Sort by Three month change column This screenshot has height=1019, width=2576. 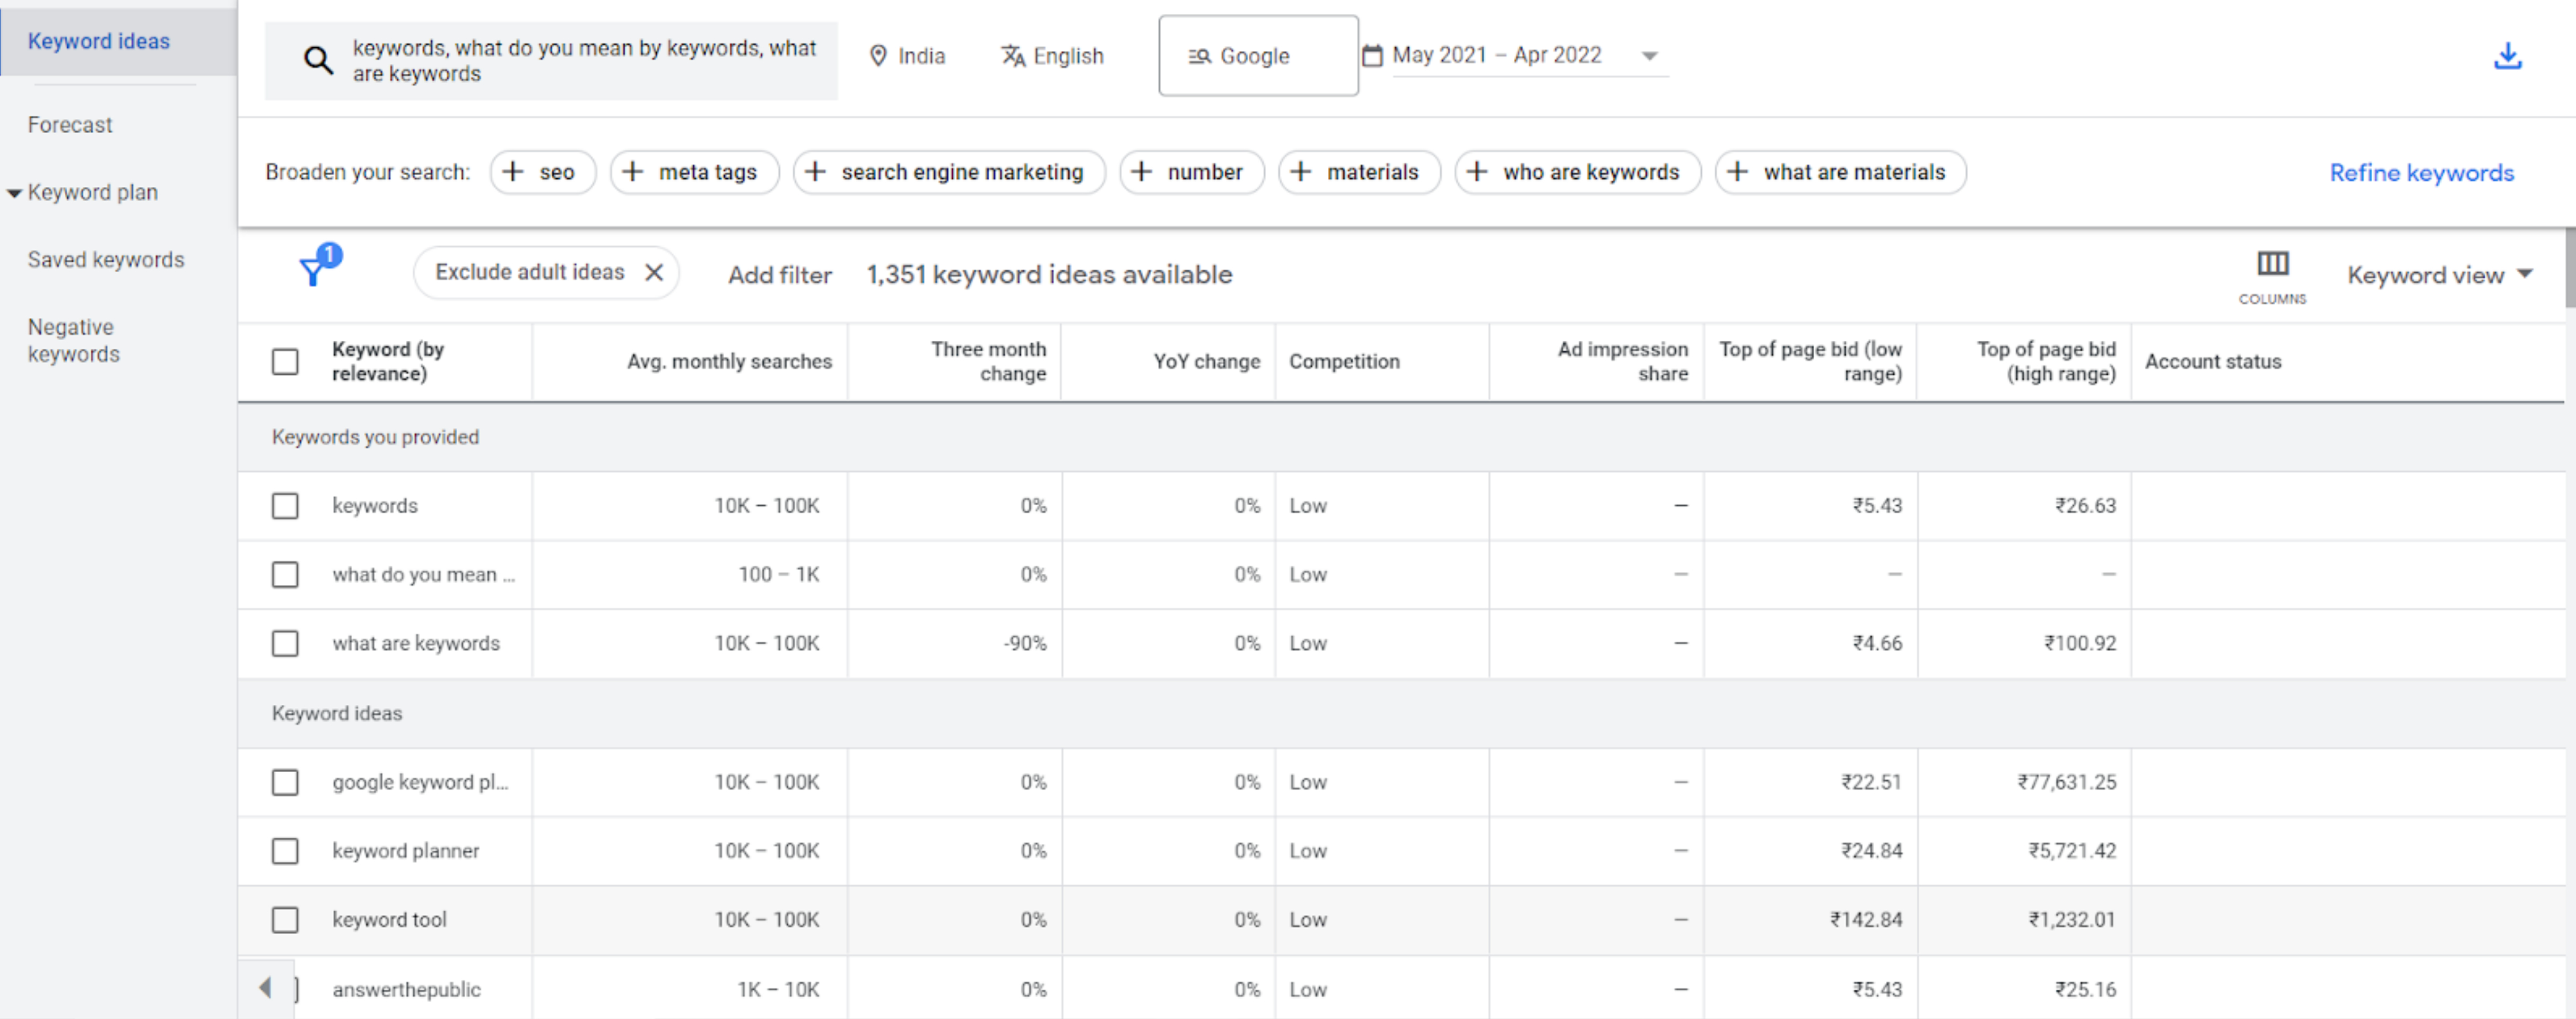pos(988,361)
